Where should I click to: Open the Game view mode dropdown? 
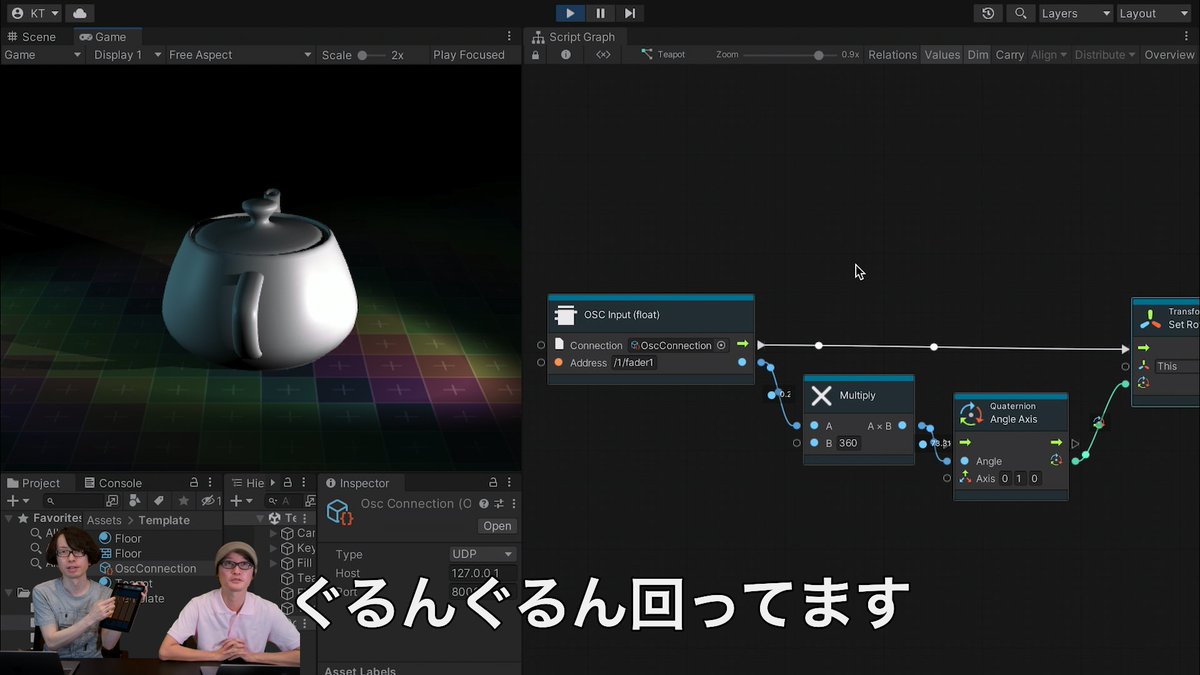[x=43, y=55]
